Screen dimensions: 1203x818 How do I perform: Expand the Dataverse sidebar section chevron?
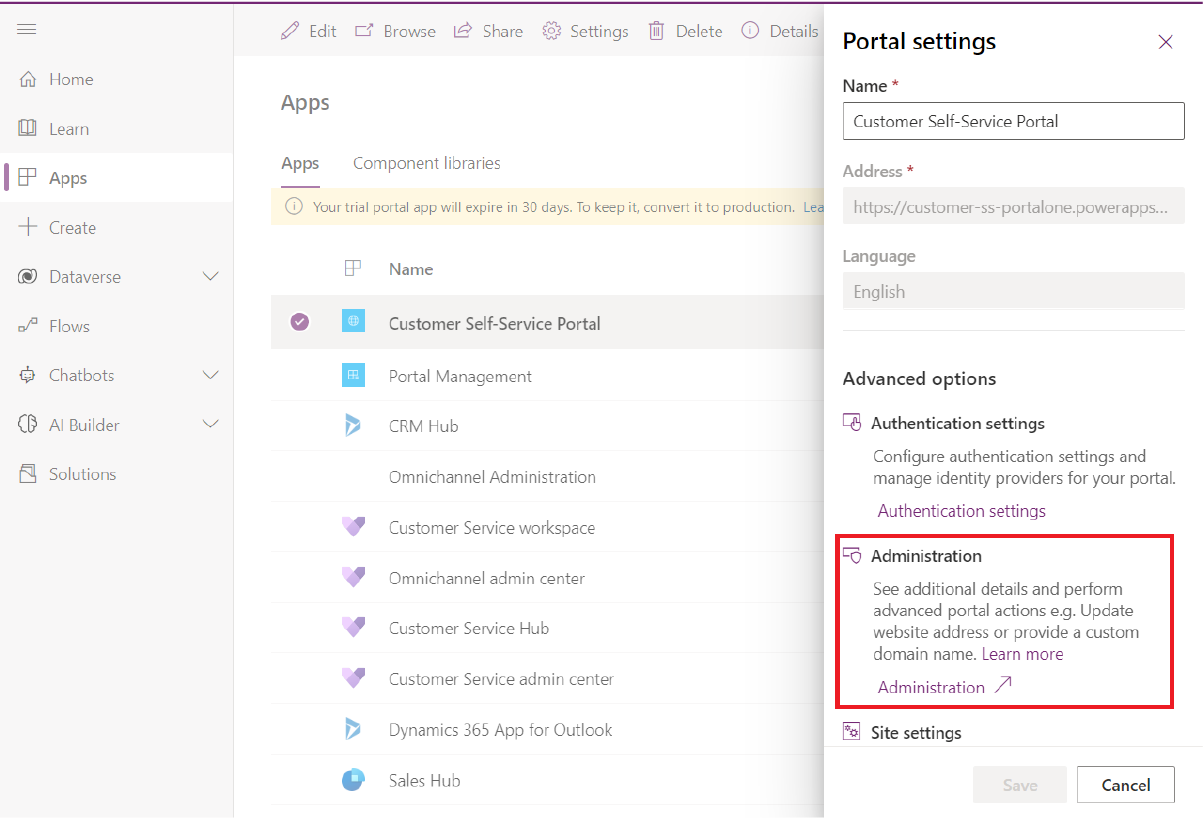coord(211,277)
